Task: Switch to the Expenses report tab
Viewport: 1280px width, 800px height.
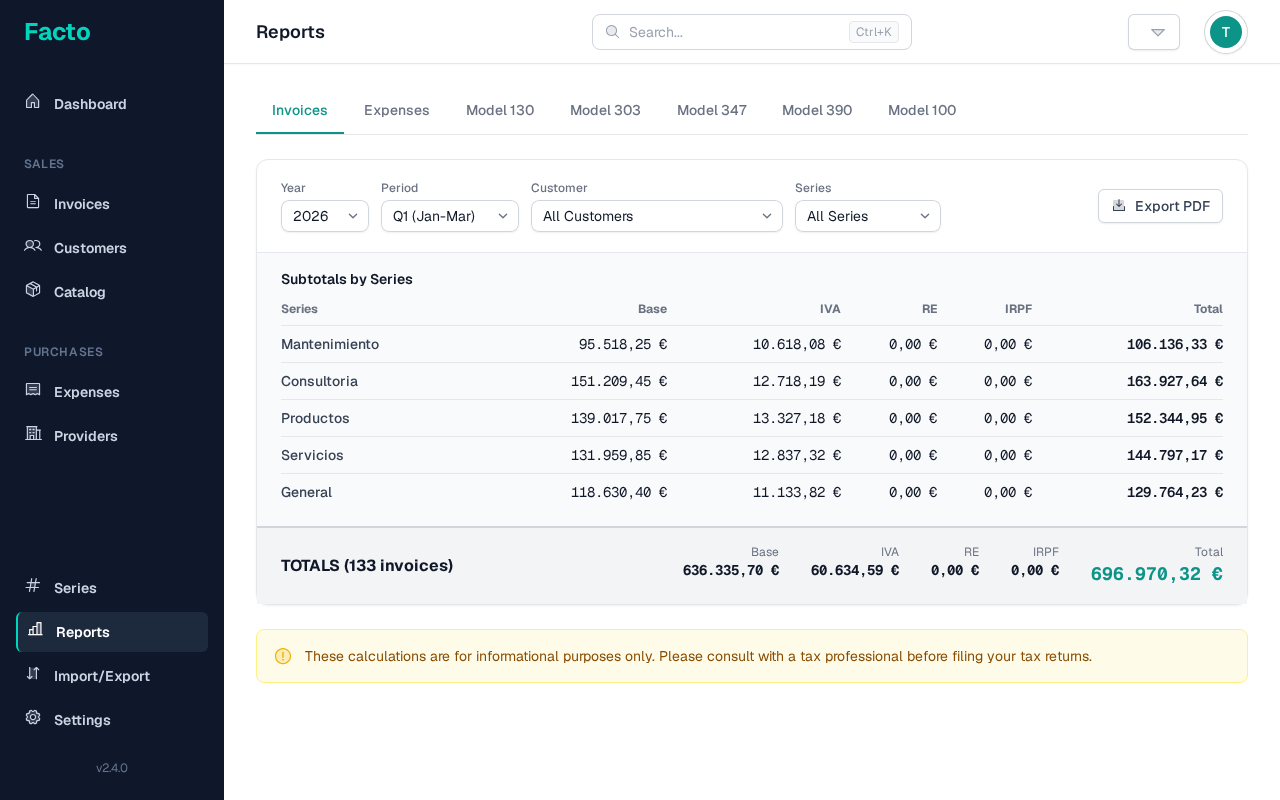Action: (397, 110)
